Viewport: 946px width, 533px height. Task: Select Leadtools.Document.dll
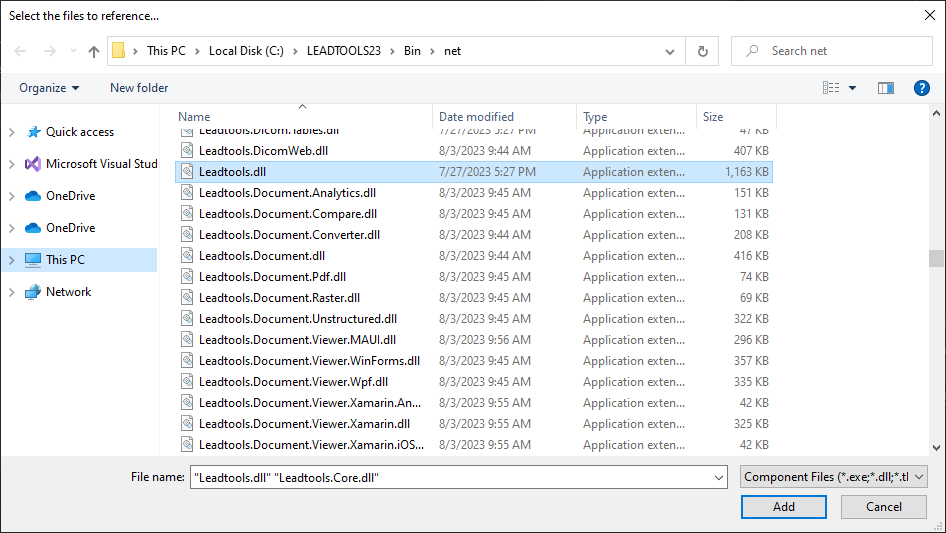[x=262, y=256]
